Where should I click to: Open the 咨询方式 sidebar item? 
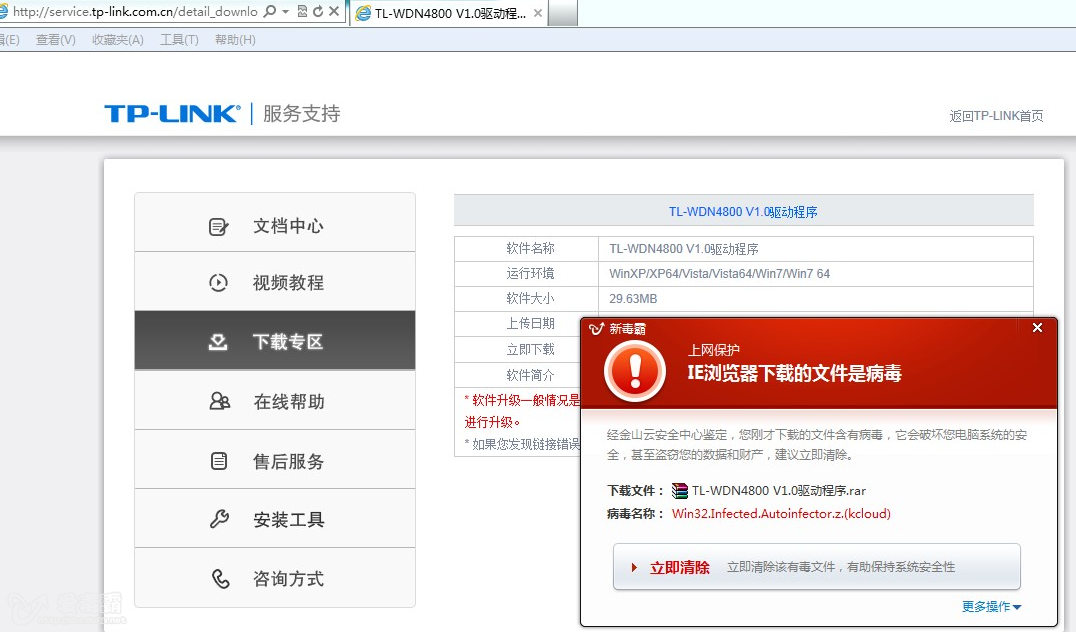coord(275,578)
